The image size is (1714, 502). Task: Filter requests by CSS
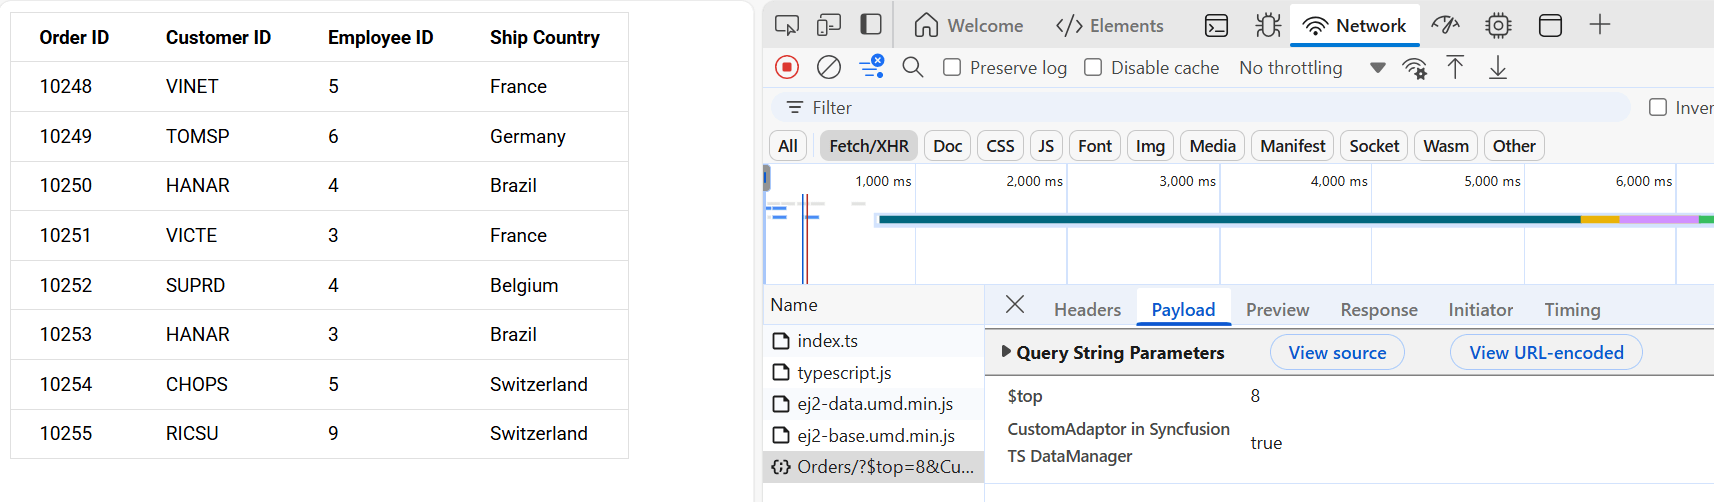tap(1000, 146)
